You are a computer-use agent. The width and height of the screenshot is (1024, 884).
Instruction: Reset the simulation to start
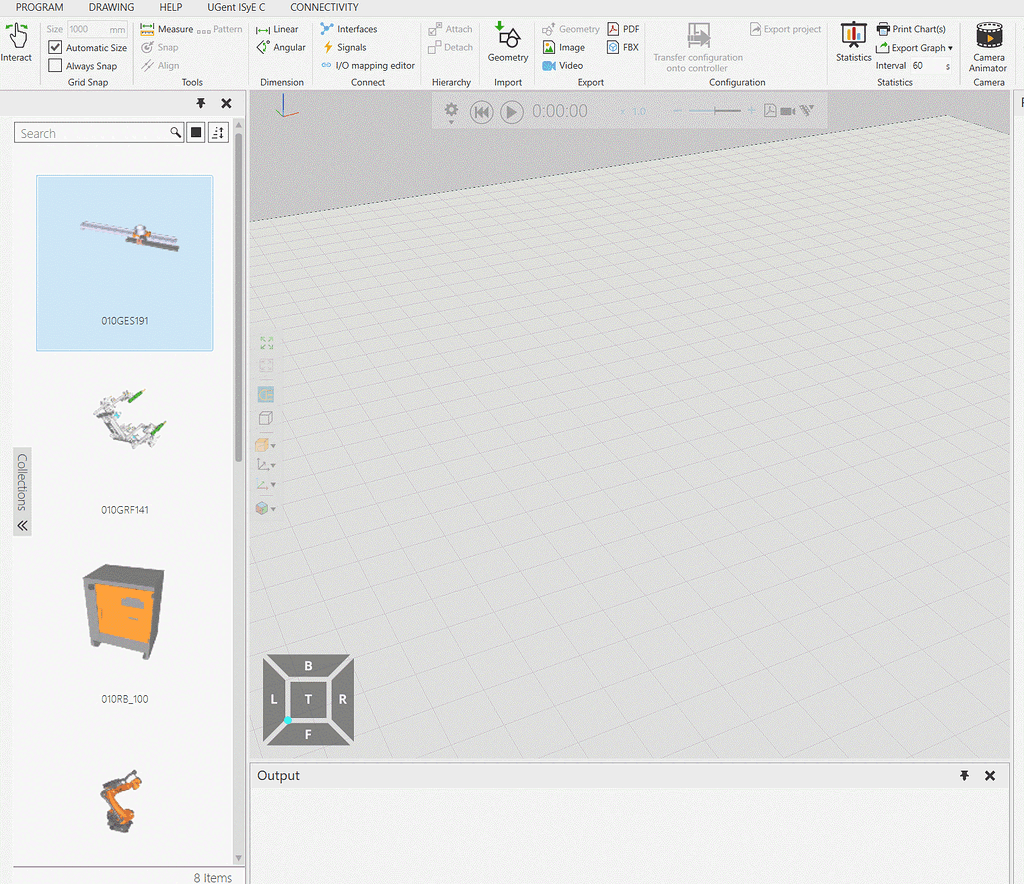tap(481, 112)
